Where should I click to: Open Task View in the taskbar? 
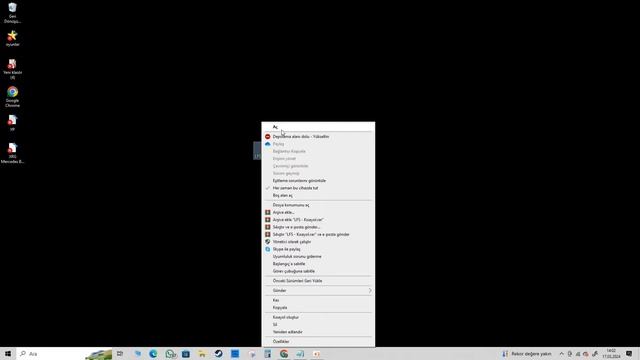(x=120, y=353)
